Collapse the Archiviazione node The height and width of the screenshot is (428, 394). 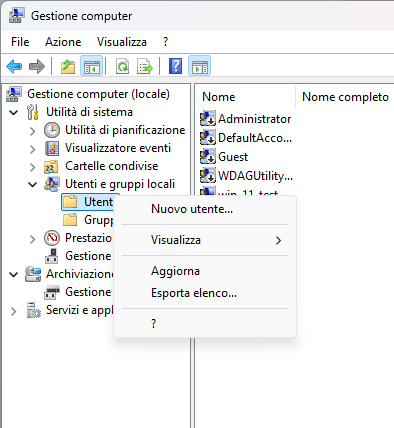14,274
